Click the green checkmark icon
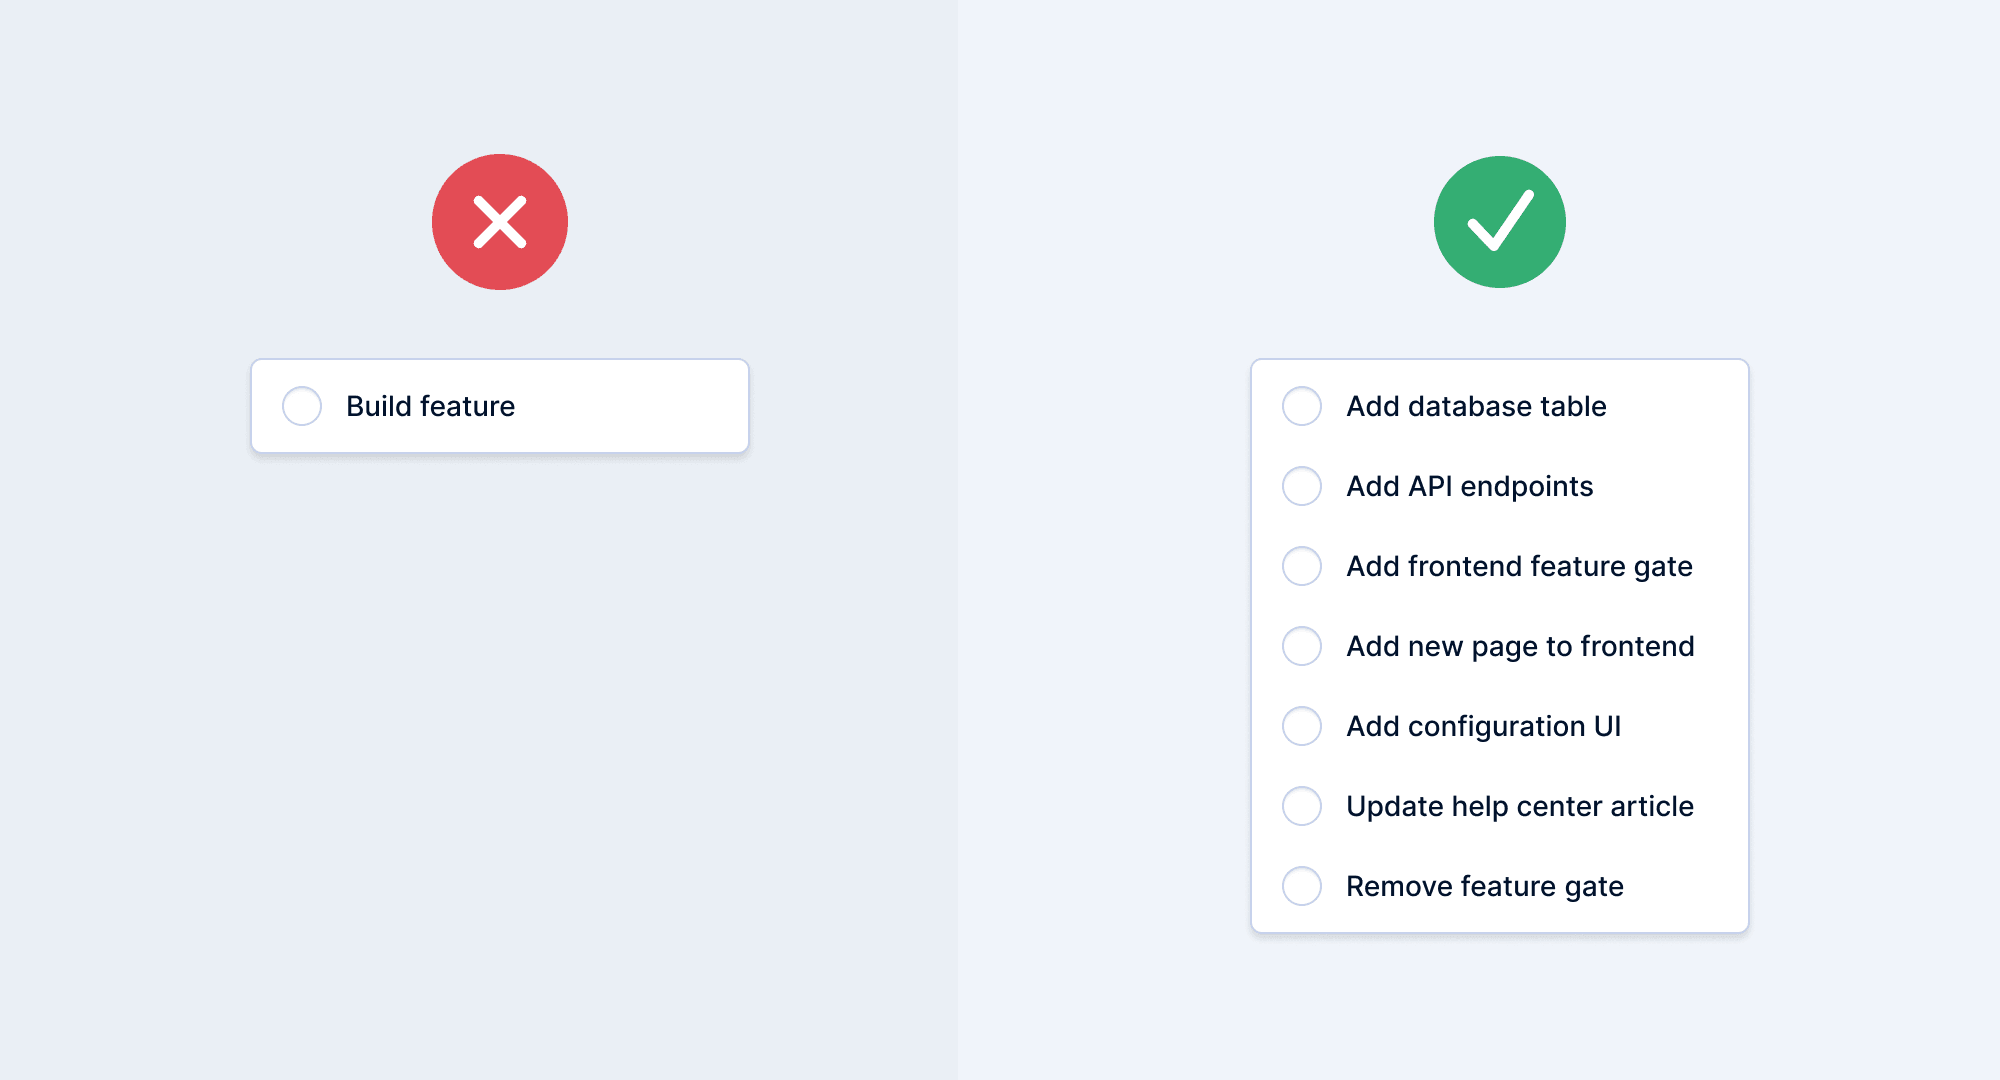Viewport: 2000px width, 1080px height. tap(1500, 222)
